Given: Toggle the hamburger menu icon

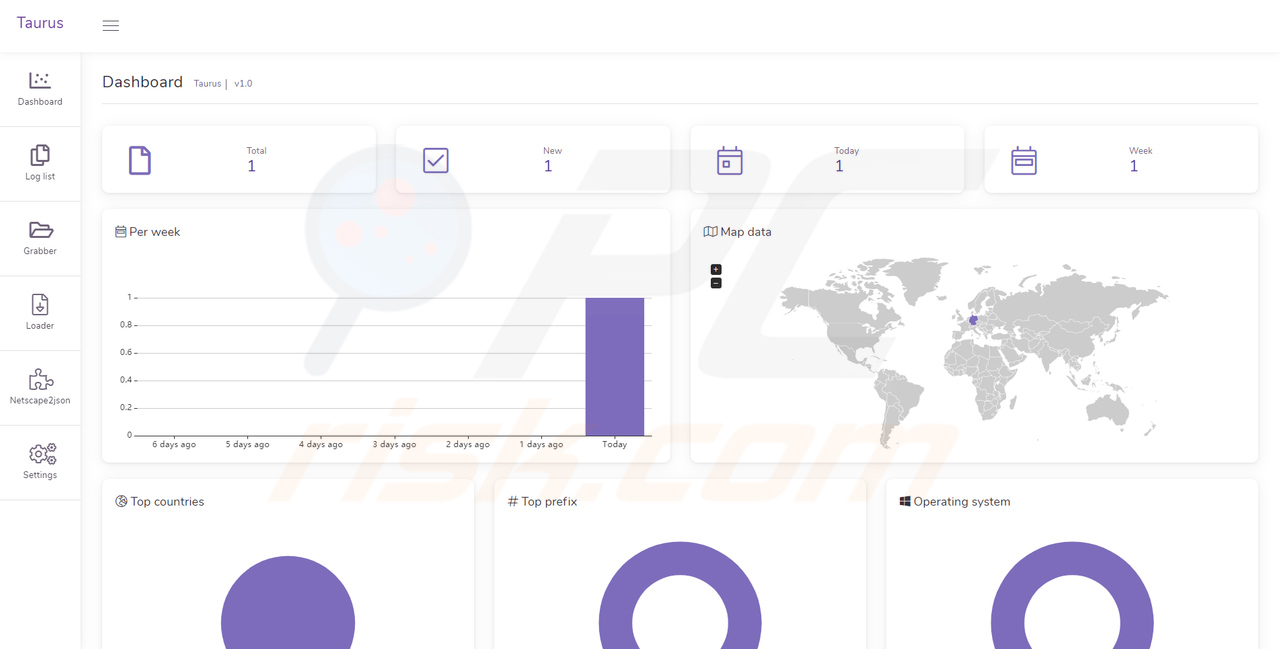Looking at the screenshot, I should (x=111, y=25).
